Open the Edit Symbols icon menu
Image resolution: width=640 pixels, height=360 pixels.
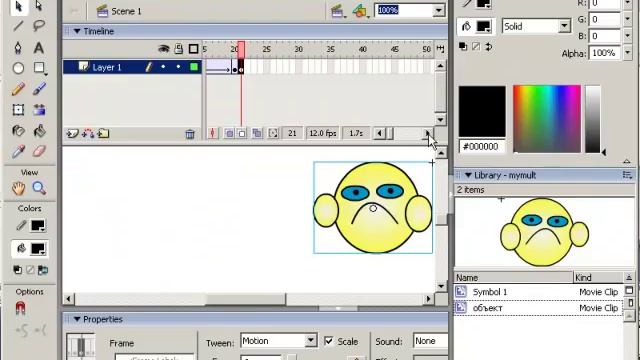360,11
